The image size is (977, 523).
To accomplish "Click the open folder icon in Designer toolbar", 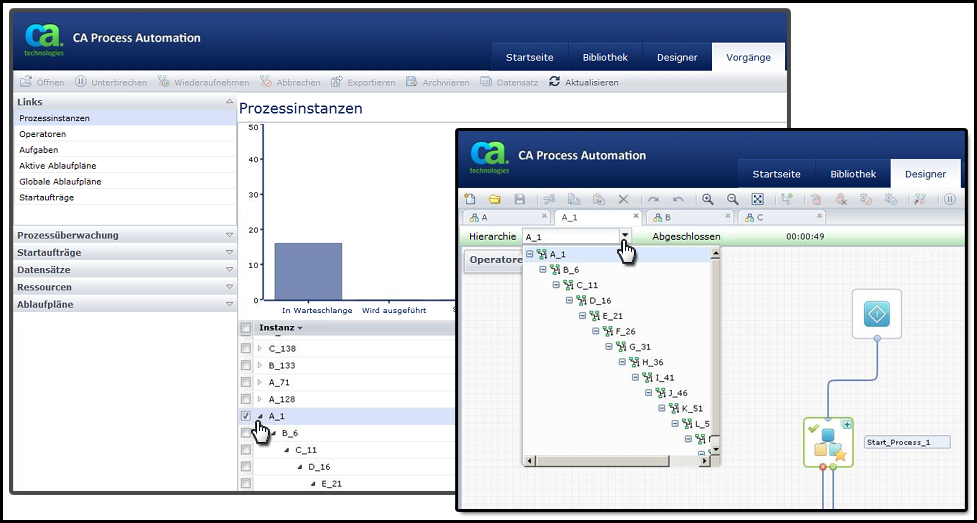I will (x=495, y=199).
